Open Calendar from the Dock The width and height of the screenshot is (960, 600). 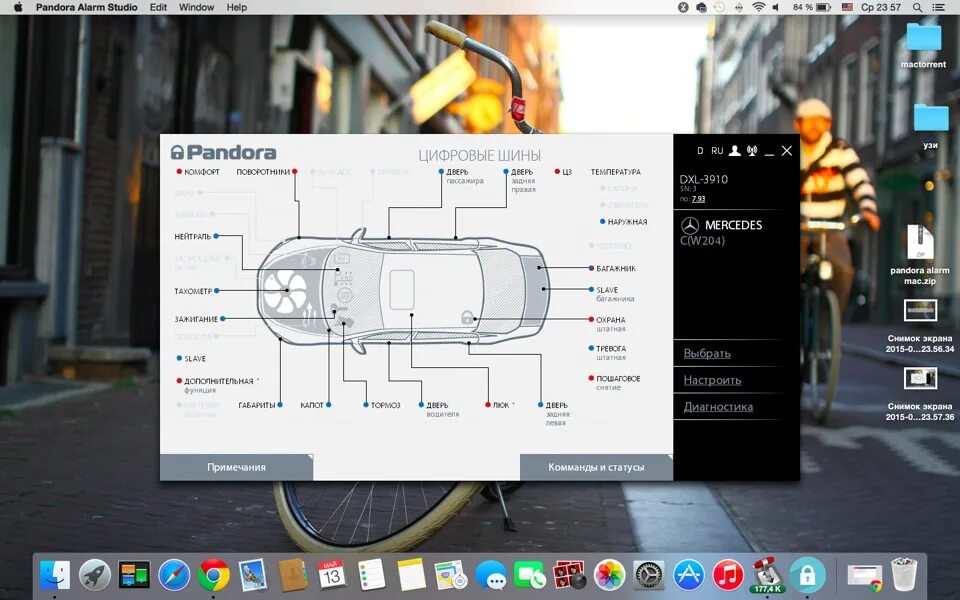point(332,575)
